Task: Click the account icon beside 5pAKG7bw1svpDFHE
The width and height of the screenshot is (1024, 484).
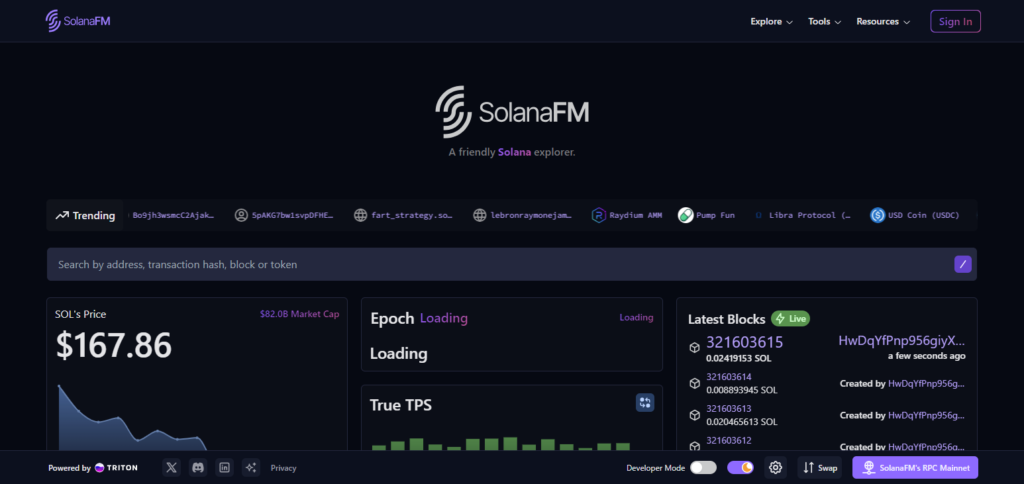Action: pos(241,215)
